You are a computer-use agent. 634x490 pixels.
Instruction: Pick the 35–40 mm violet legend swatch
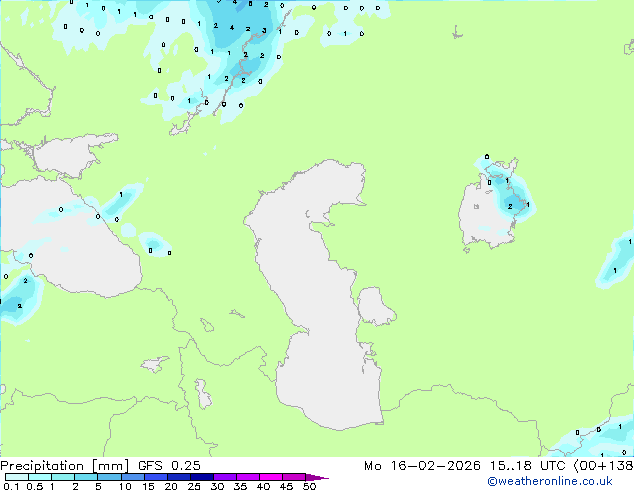(247, 477)
